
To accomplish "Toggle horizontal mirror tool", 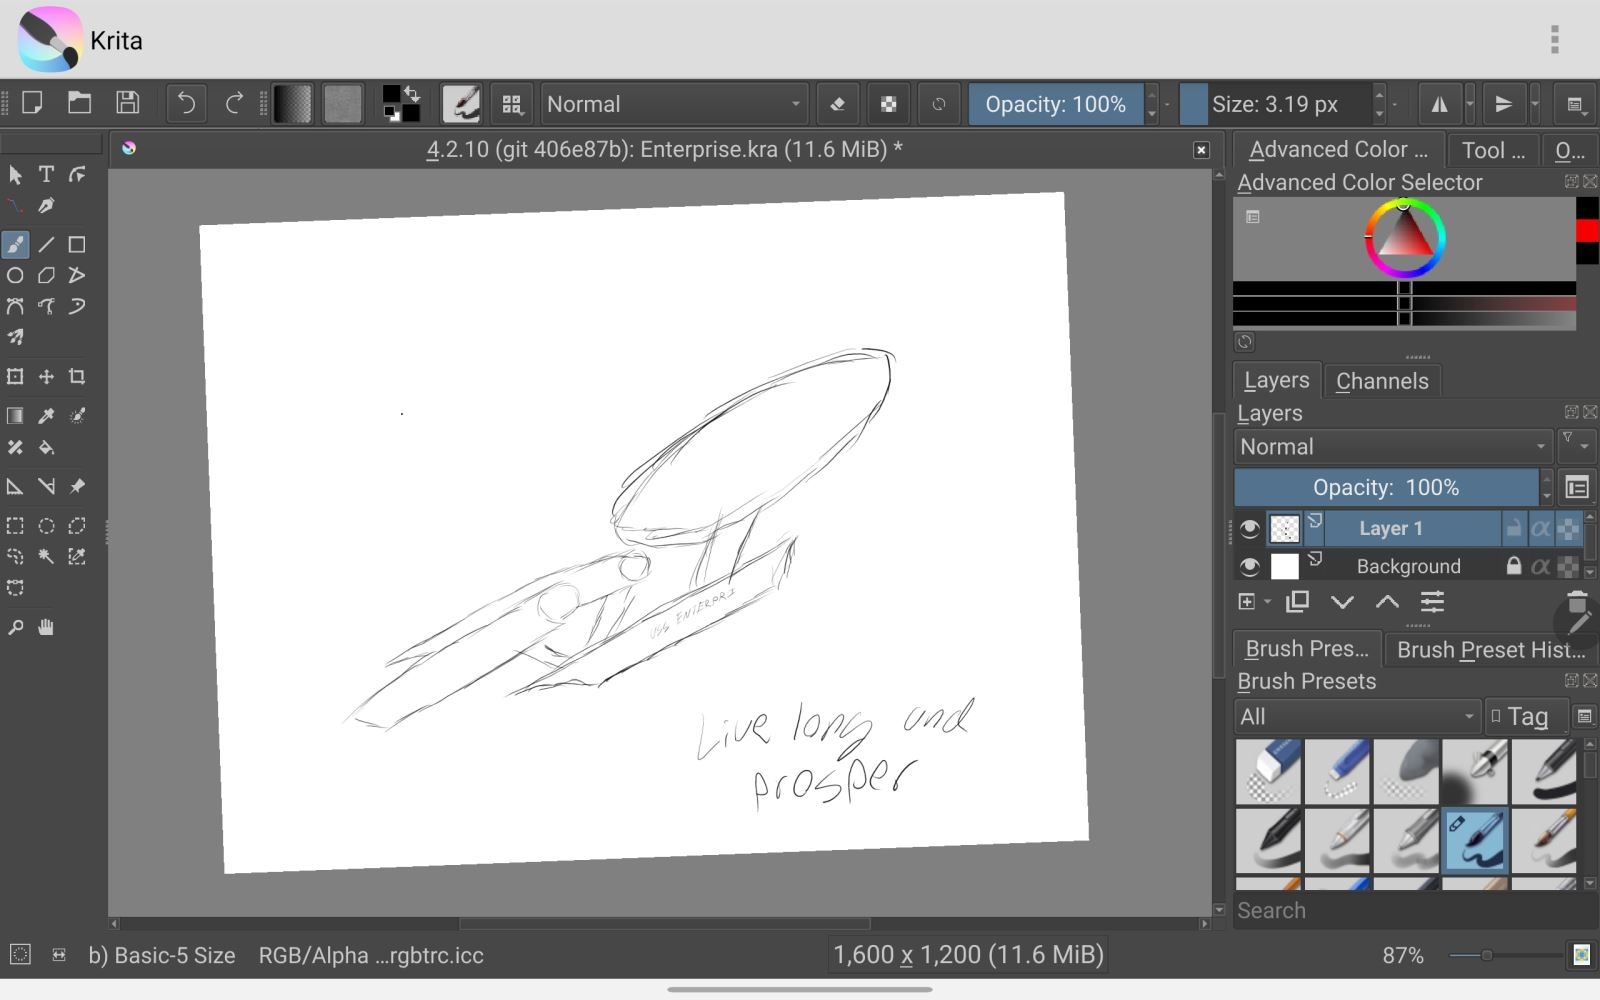I will 1439,104.
